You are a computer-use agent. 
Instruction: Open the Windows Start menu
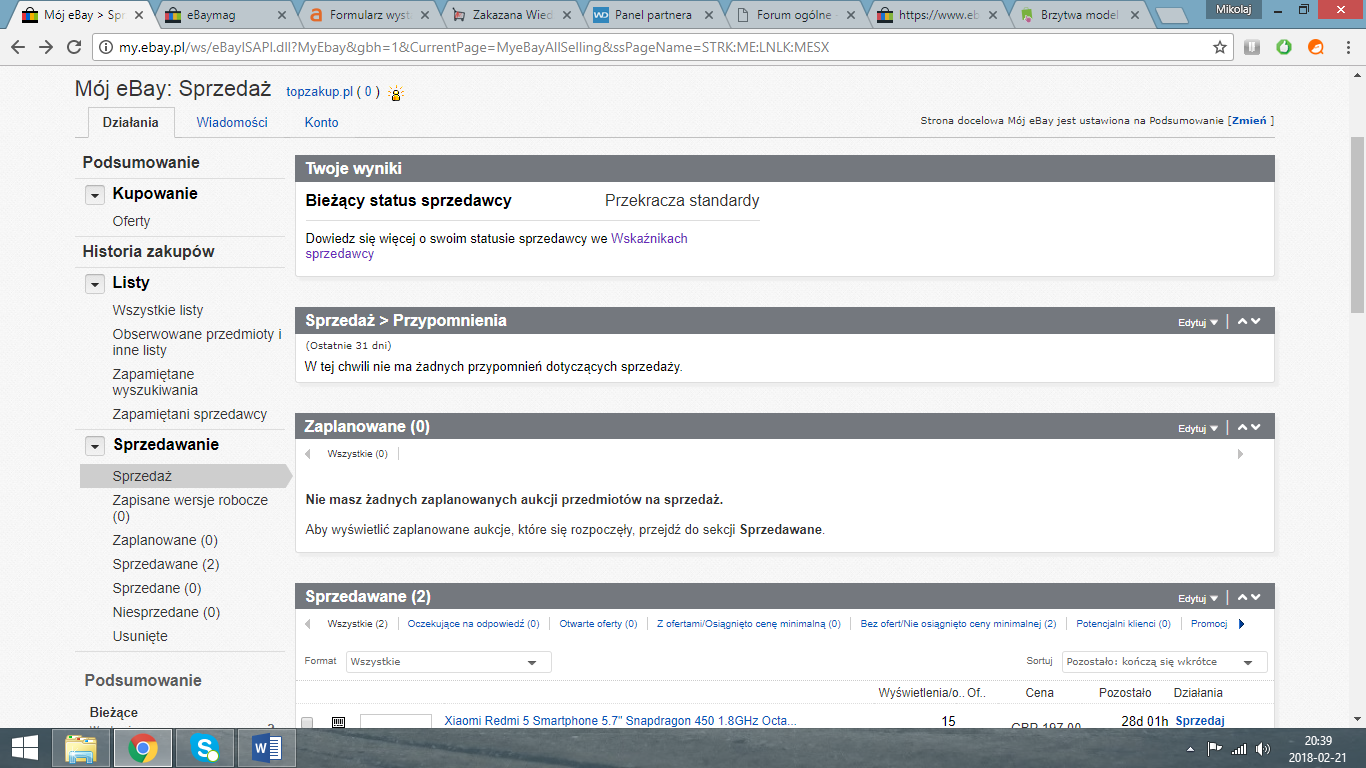(x=25, y=747)
